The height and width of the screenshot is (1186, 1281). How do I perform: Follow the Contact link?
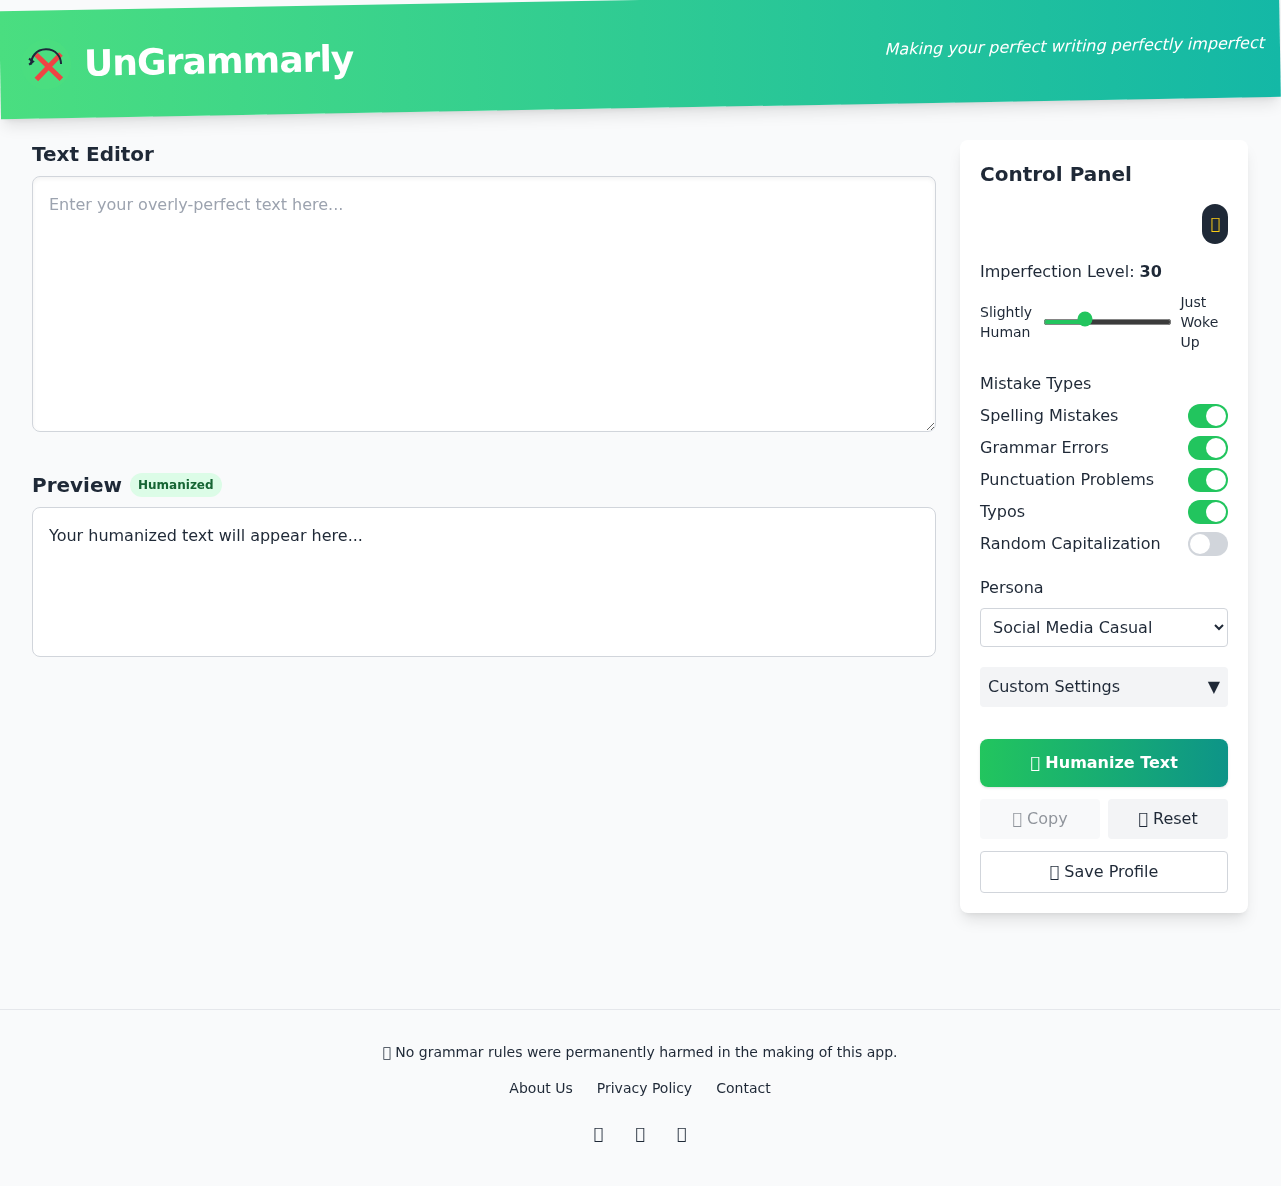743,1088
